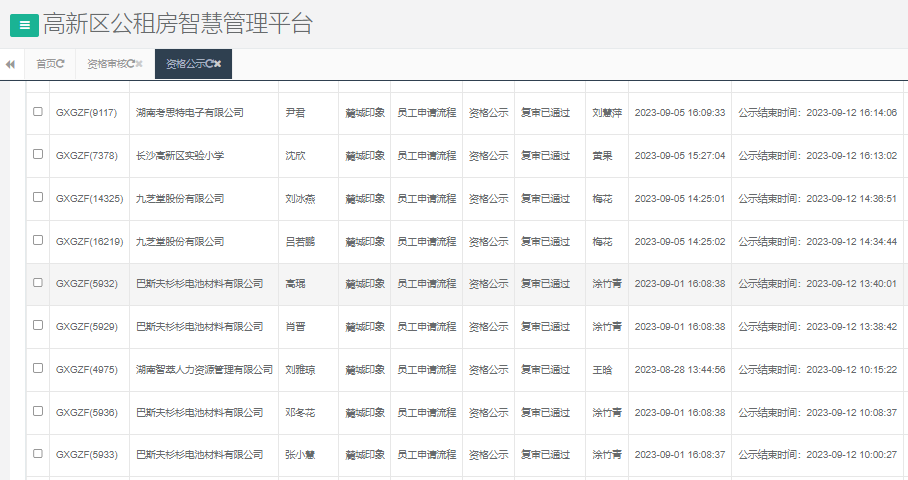Image resolution: width=908 pixels, height=480 pixels.
Task: Toggle the checkbox for GXGZF(16219)
Action: pyautogui.click(x=38, y=240)
